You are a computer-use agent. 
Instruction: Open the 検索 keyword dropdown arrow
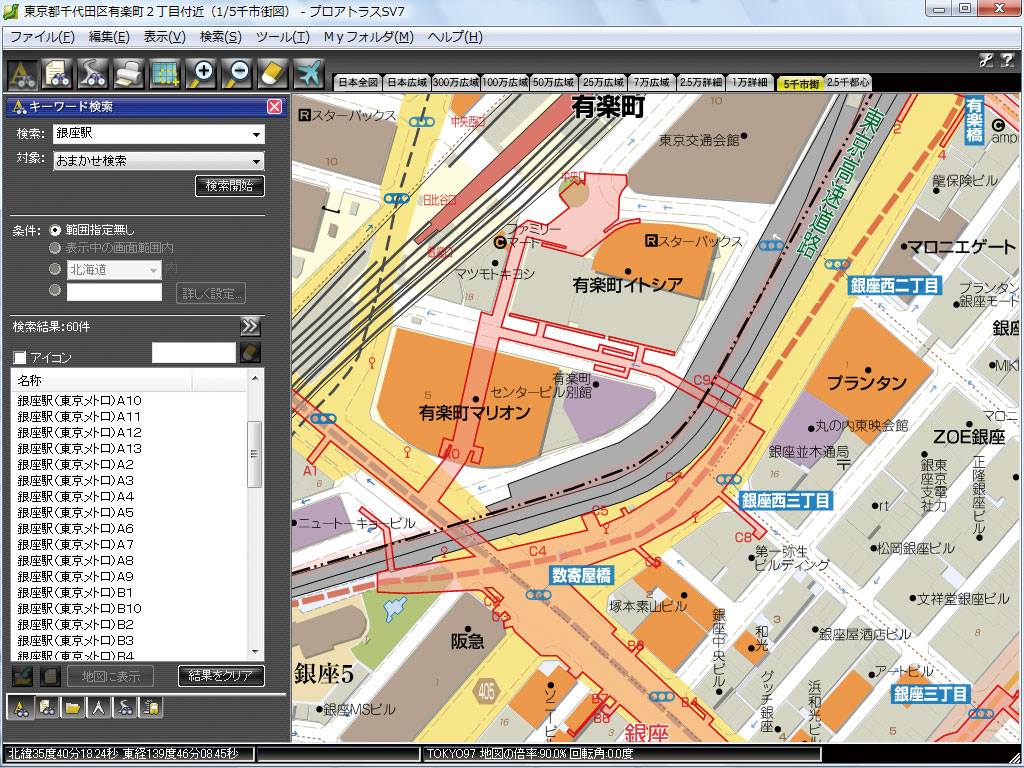pos(257,135)
